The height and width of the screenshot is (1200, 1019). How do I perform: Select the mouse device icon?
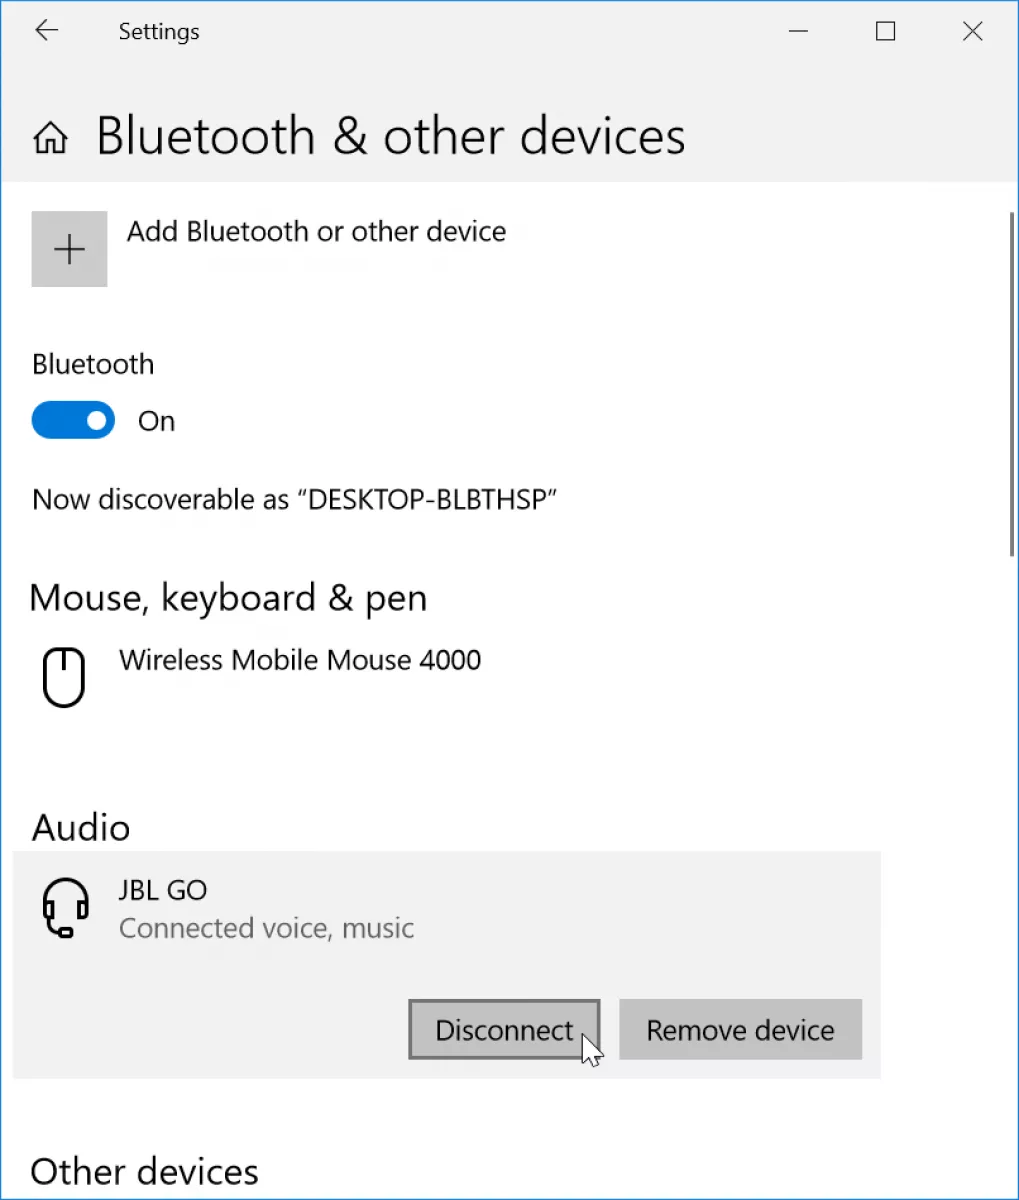point(64,677)
